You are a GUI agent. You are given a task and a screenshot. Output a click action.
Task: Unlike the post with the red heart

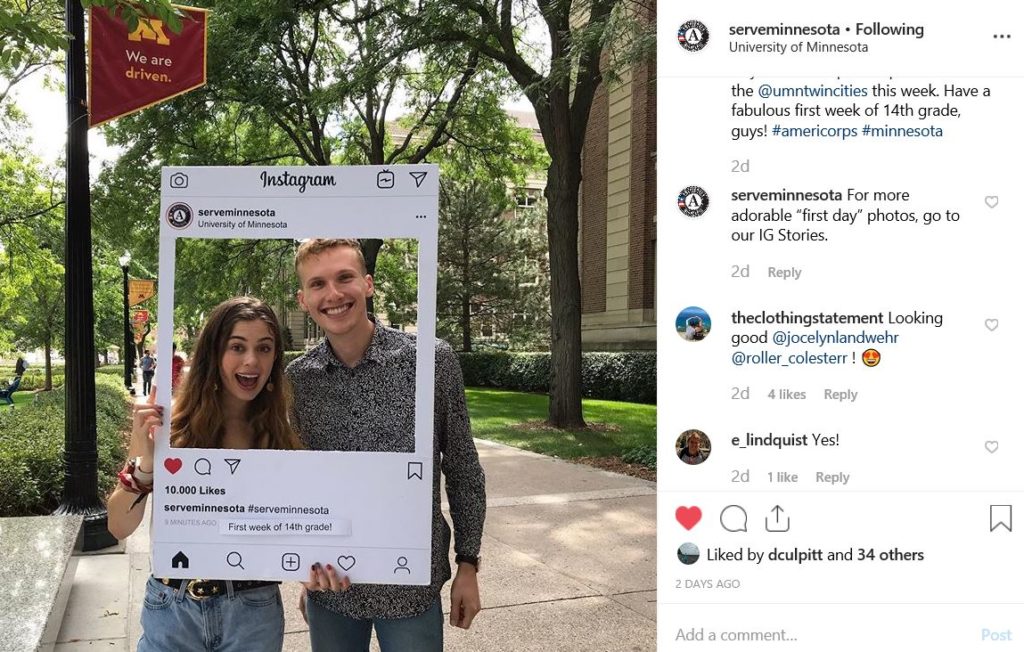tap(688, 518)
